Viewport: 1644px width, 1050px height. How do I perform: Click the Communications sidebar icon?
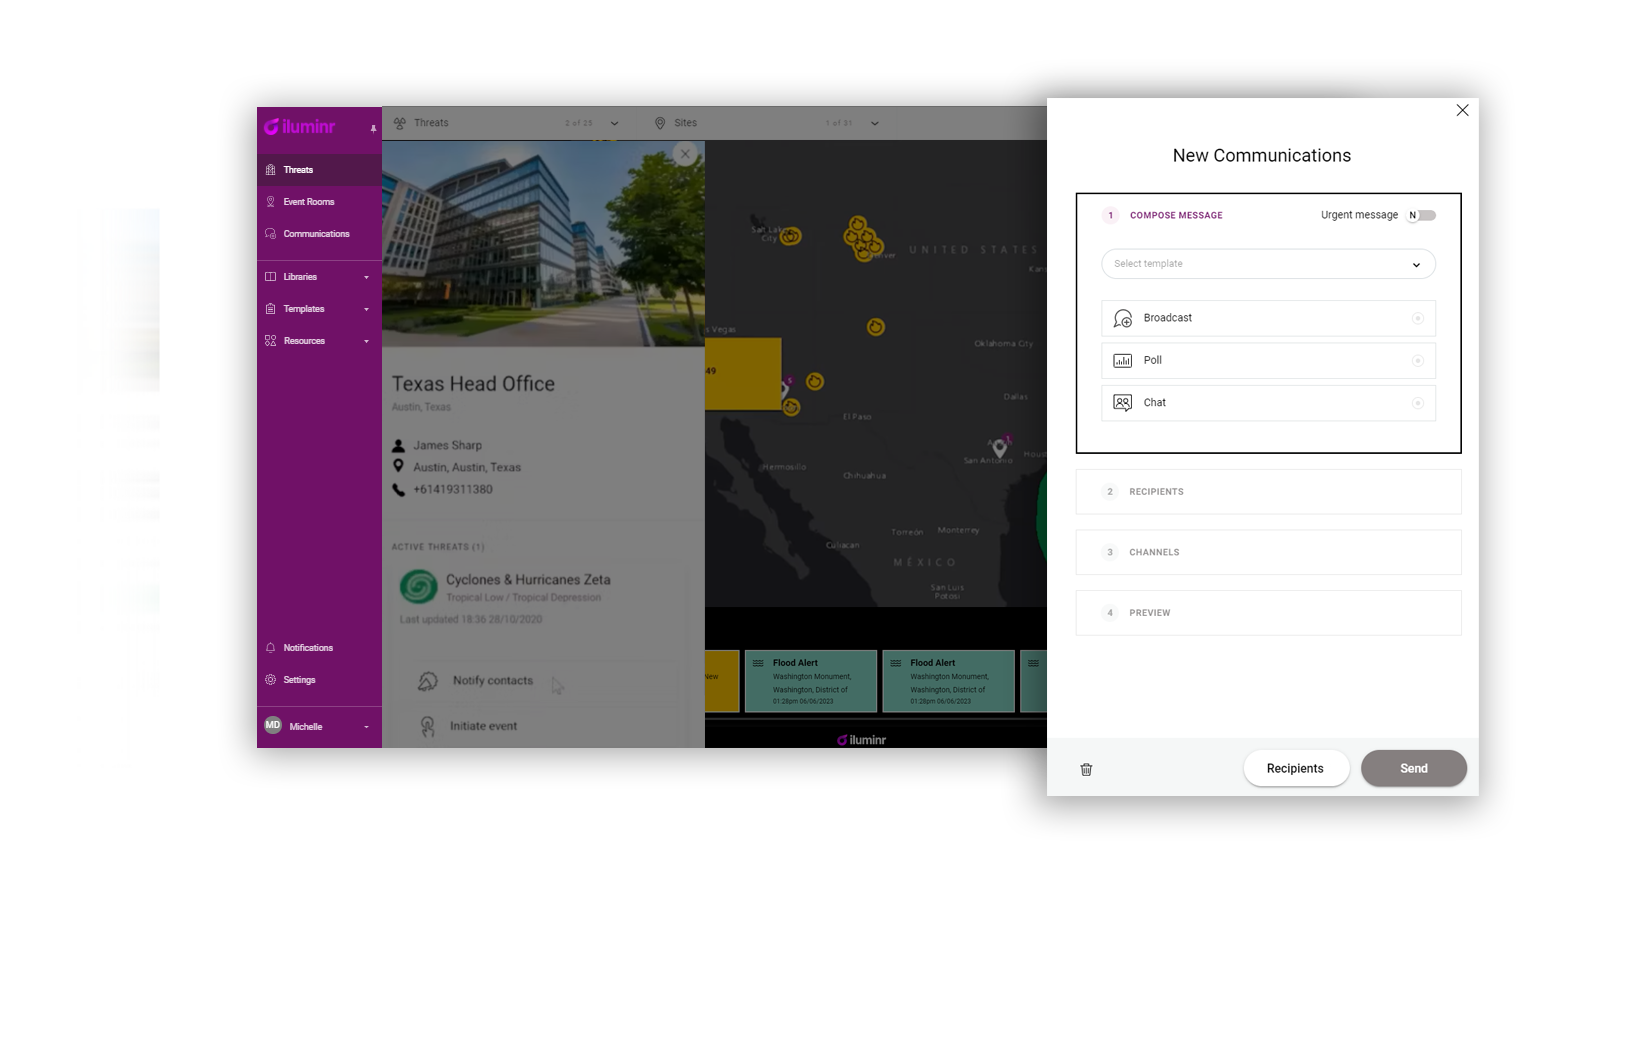click(x=271, y=233)
